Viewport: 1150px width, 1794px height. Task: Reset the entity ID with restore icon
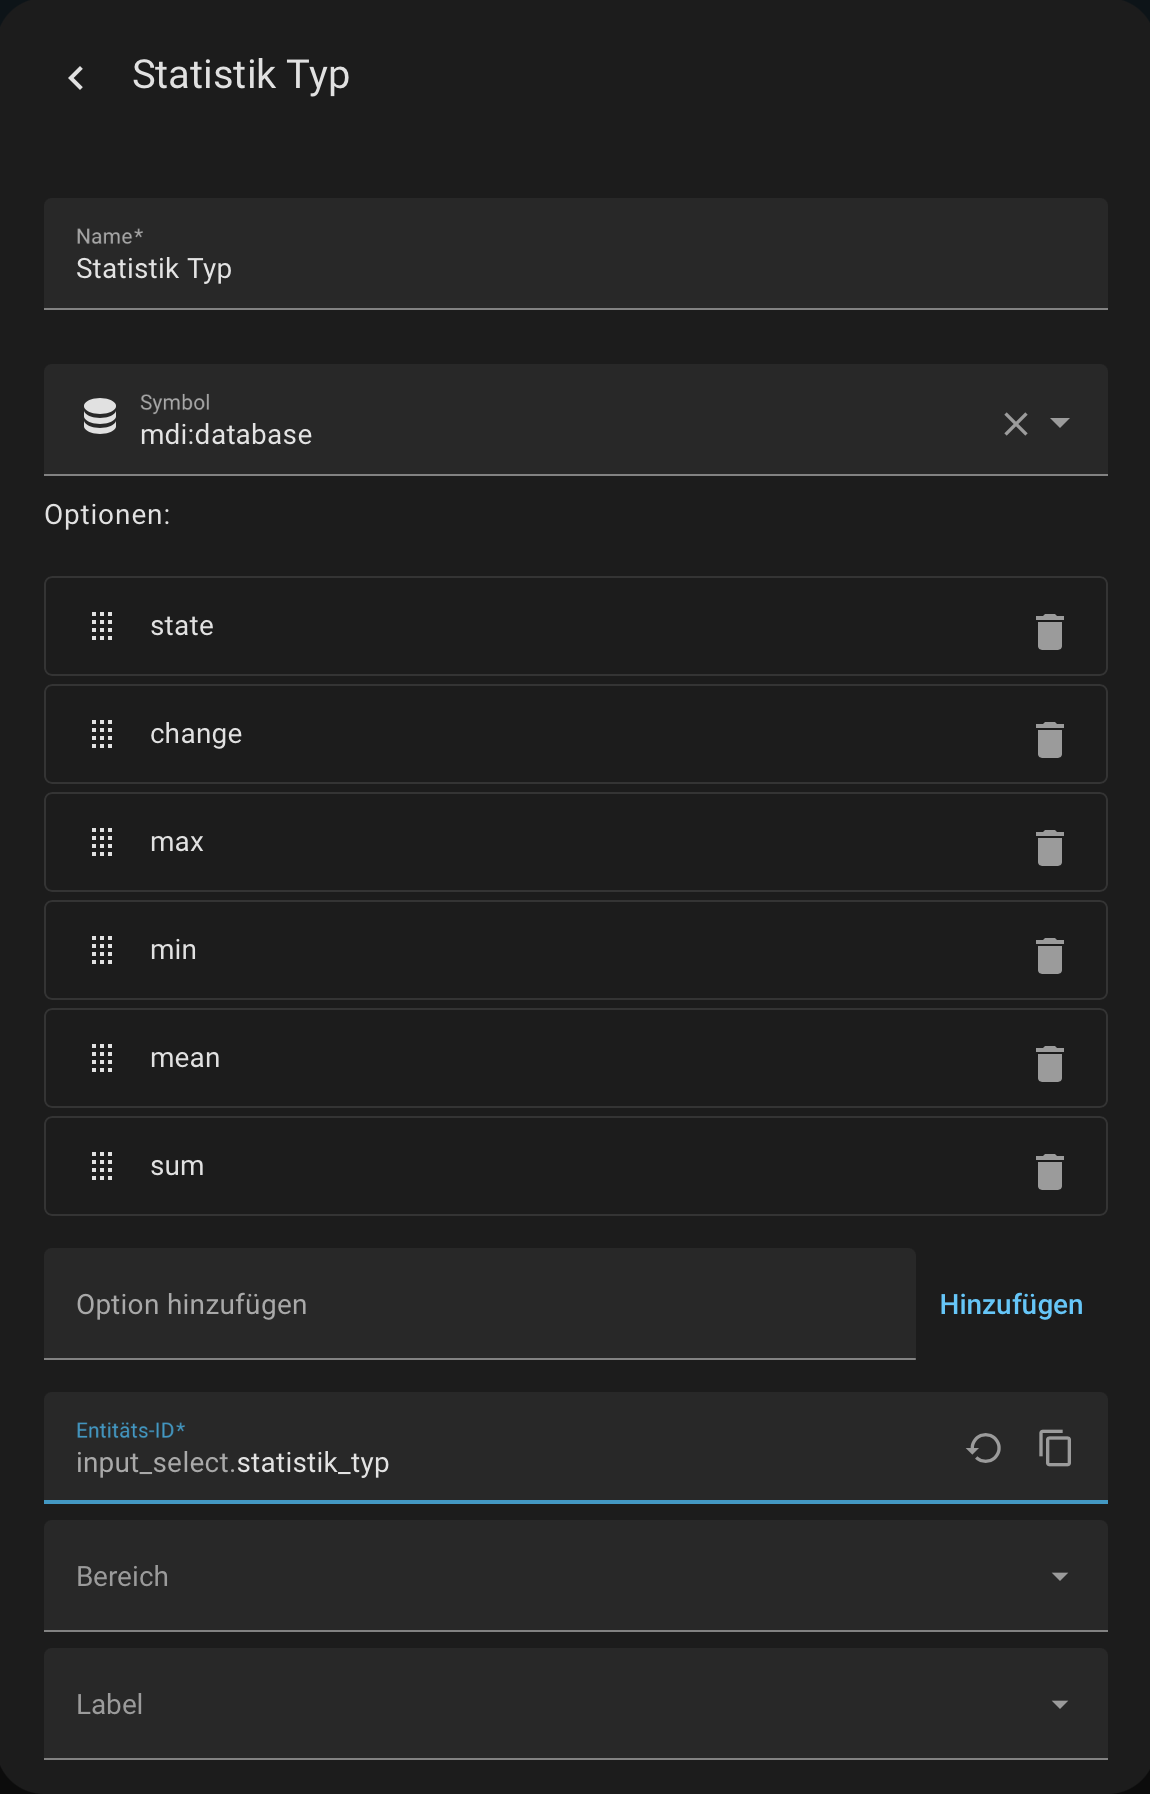[984, 1448]
